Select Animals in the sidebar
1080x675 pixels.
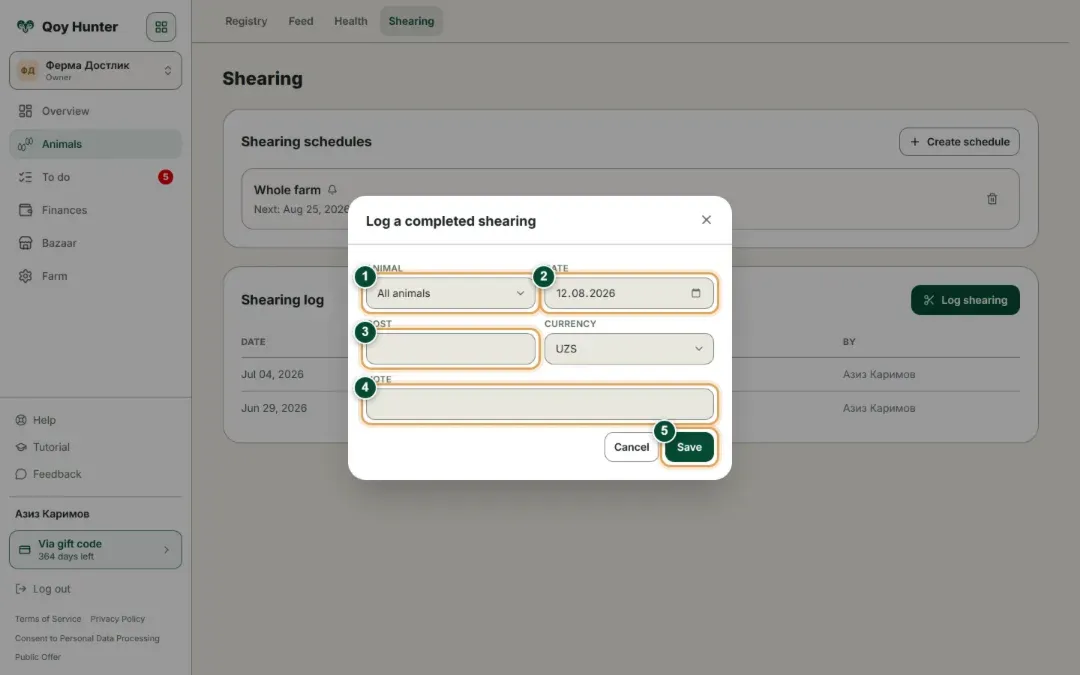pos(95,144)
